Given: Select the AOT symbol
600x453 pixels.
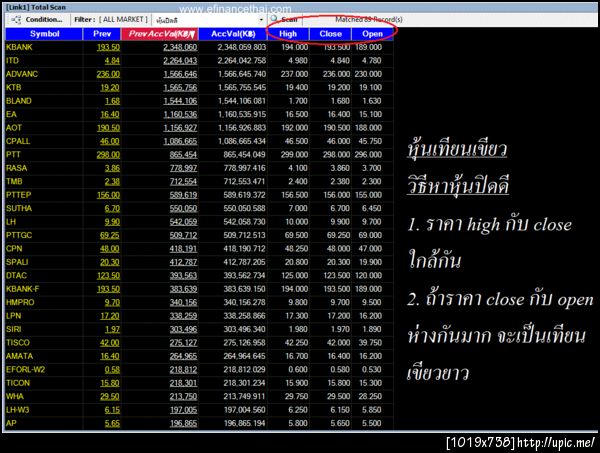Looking at the screenshot, I should (x=14, y=128).
